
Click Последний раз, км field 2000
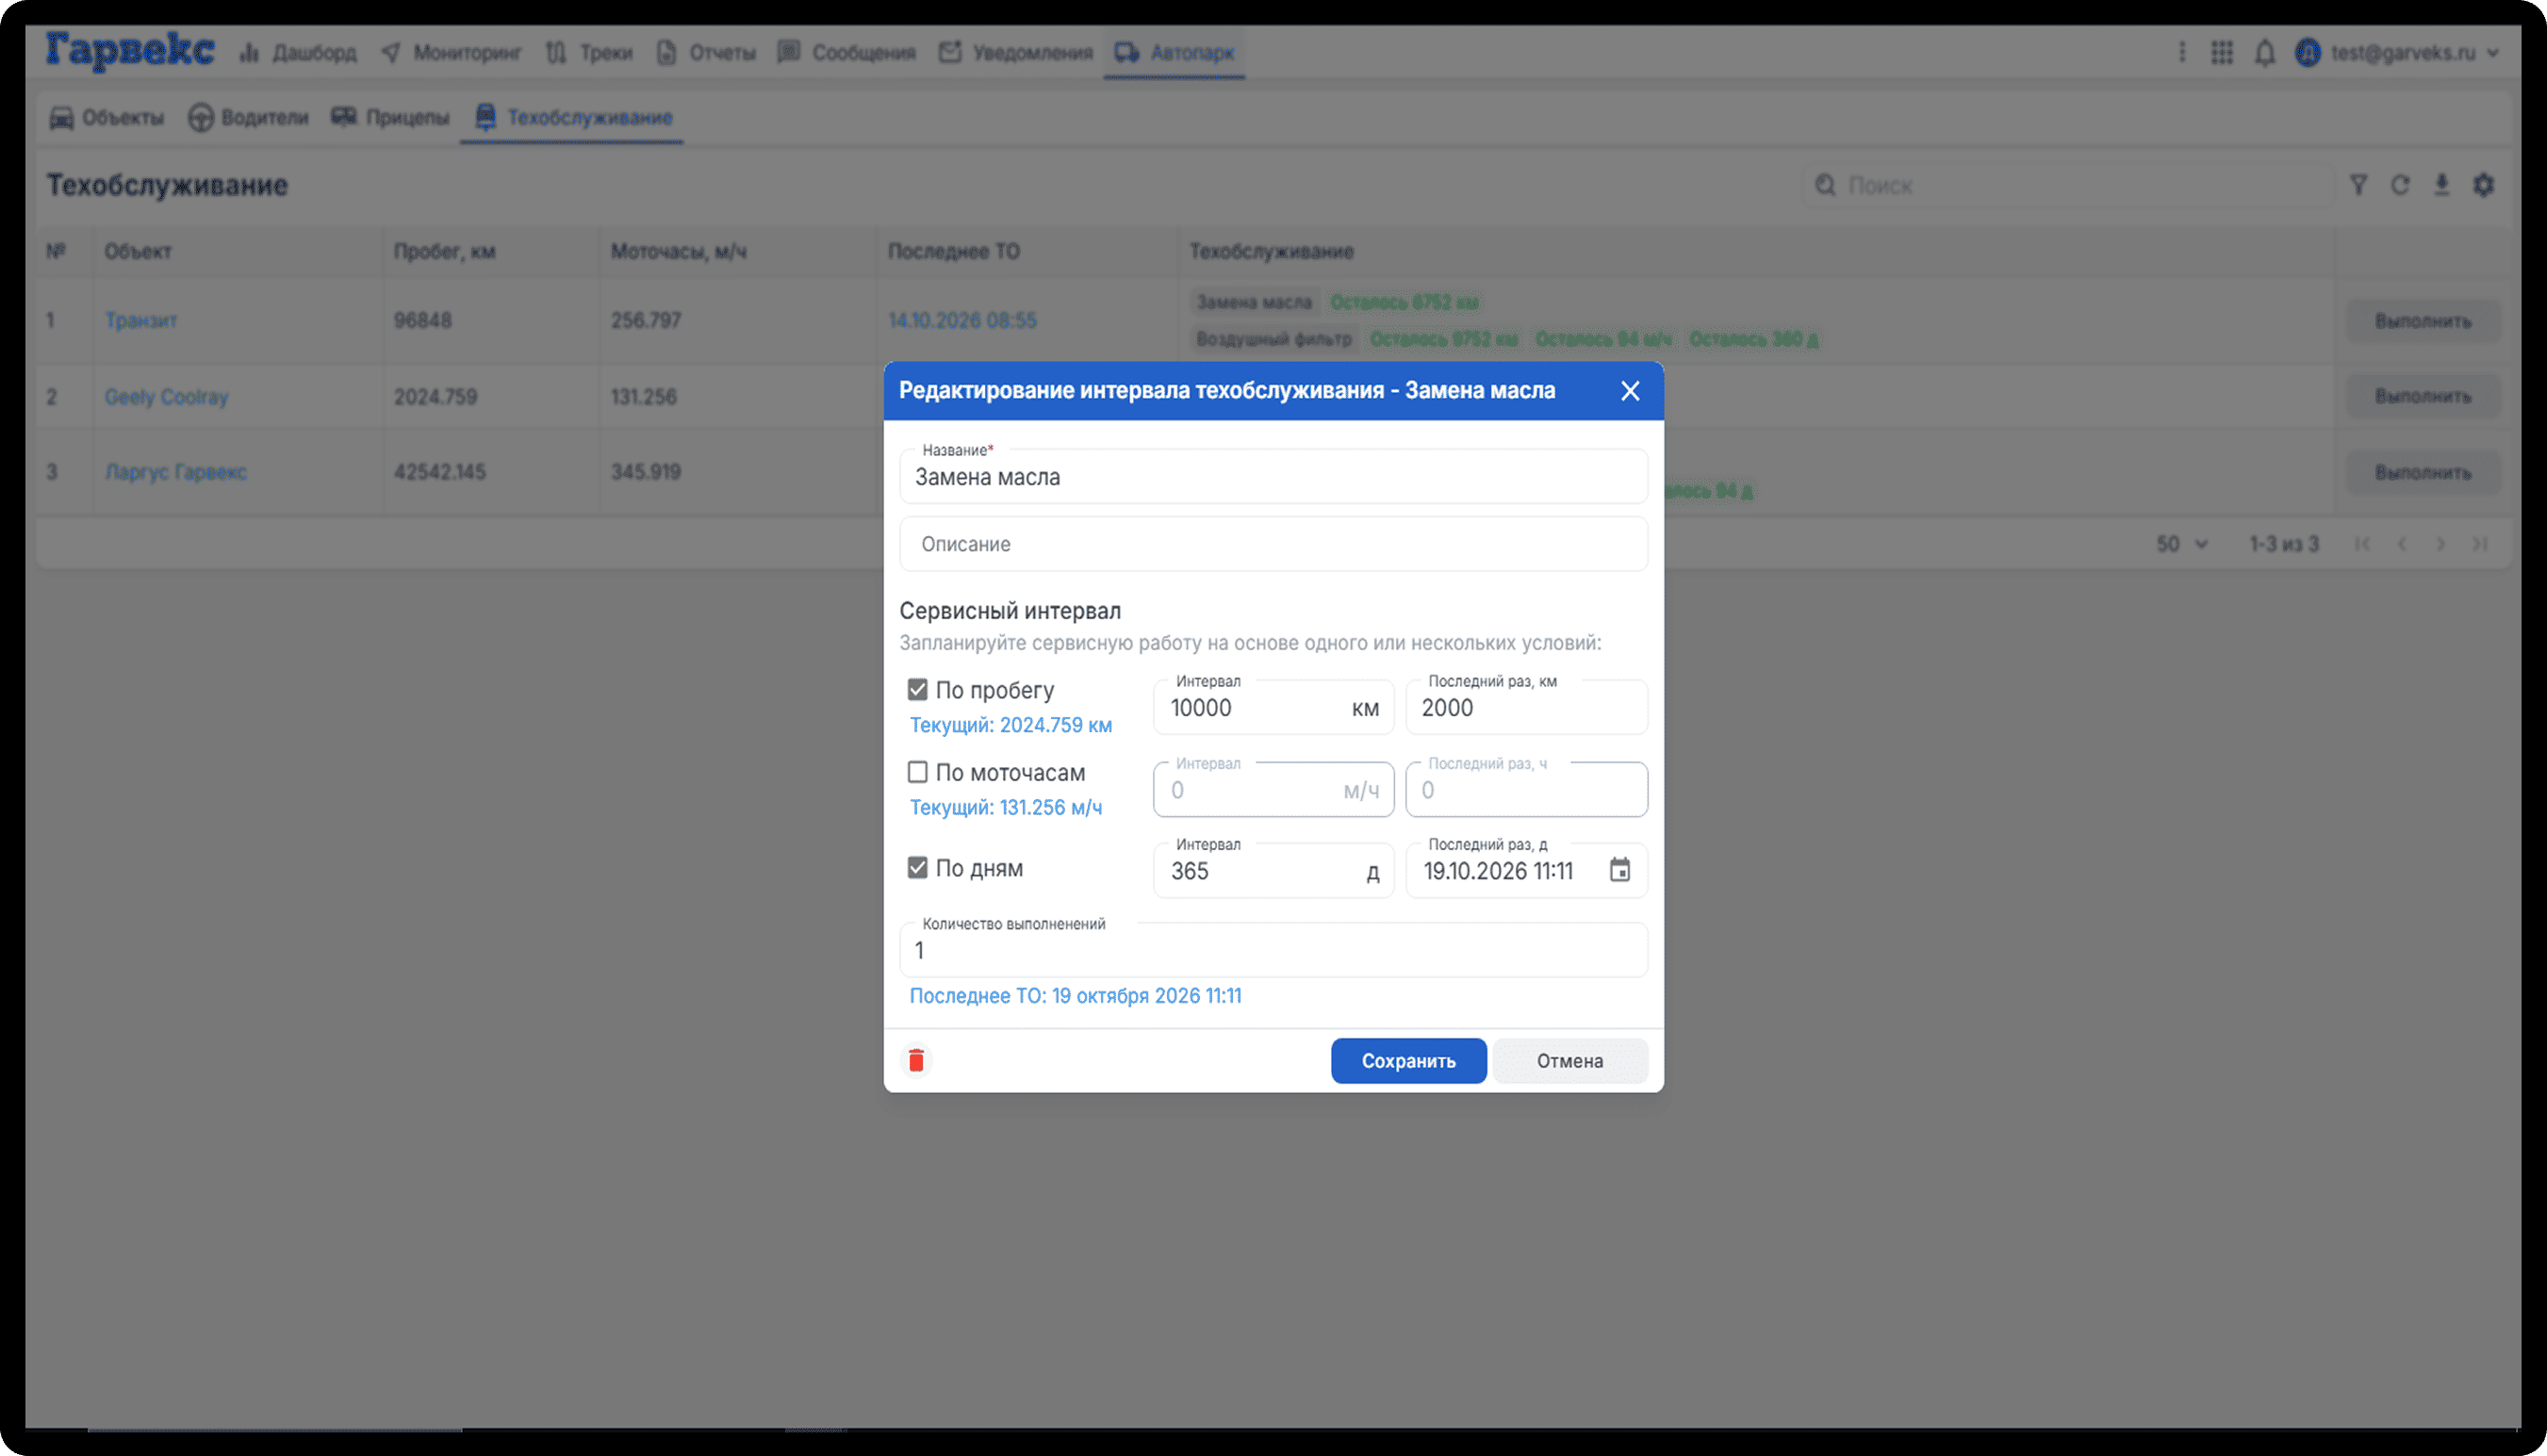(1526, 707)
